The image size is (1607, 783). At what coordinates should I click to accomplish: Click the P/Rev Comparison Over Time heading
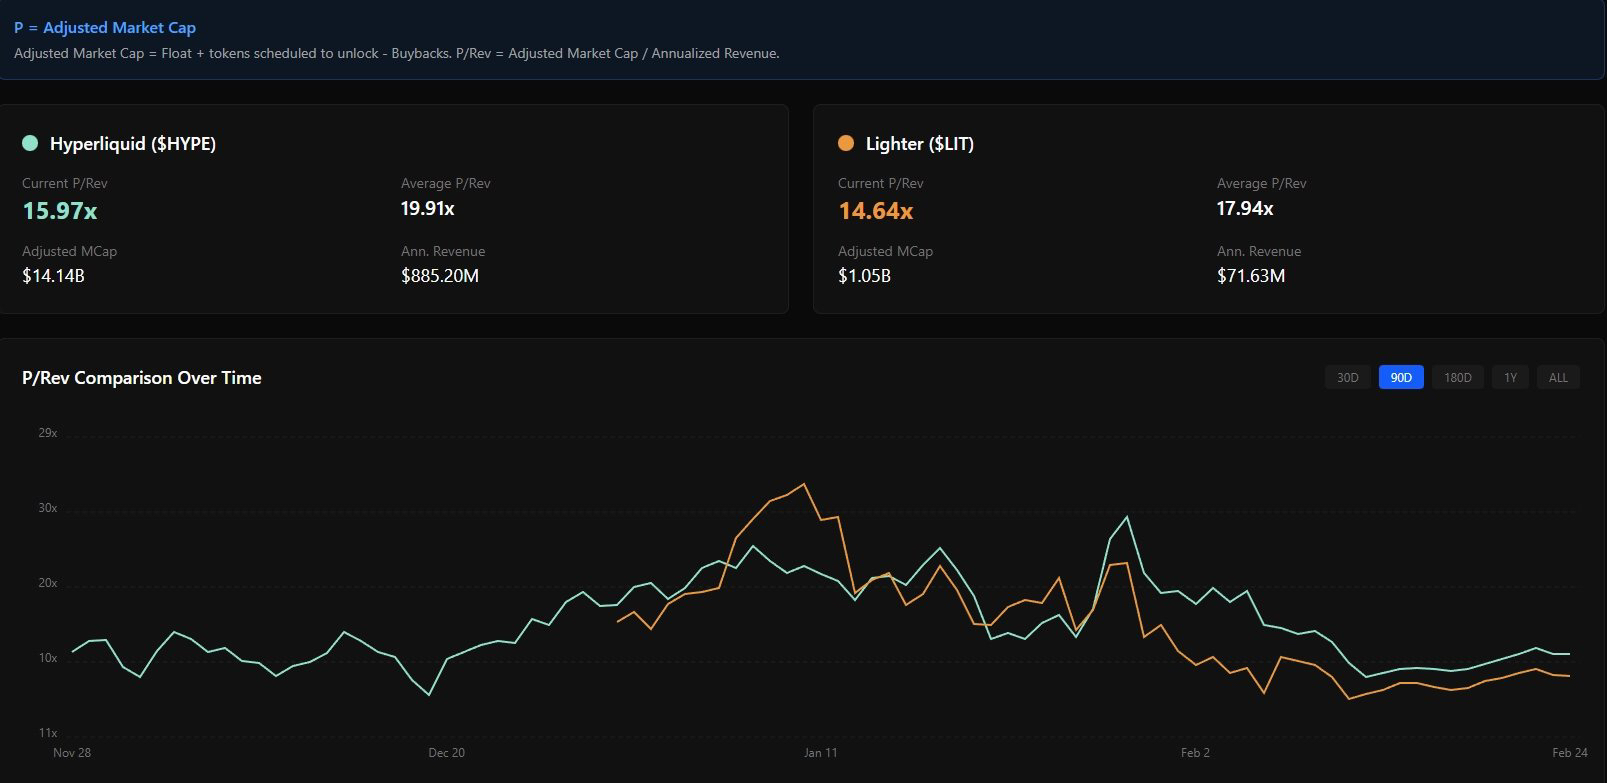(141, 377)
